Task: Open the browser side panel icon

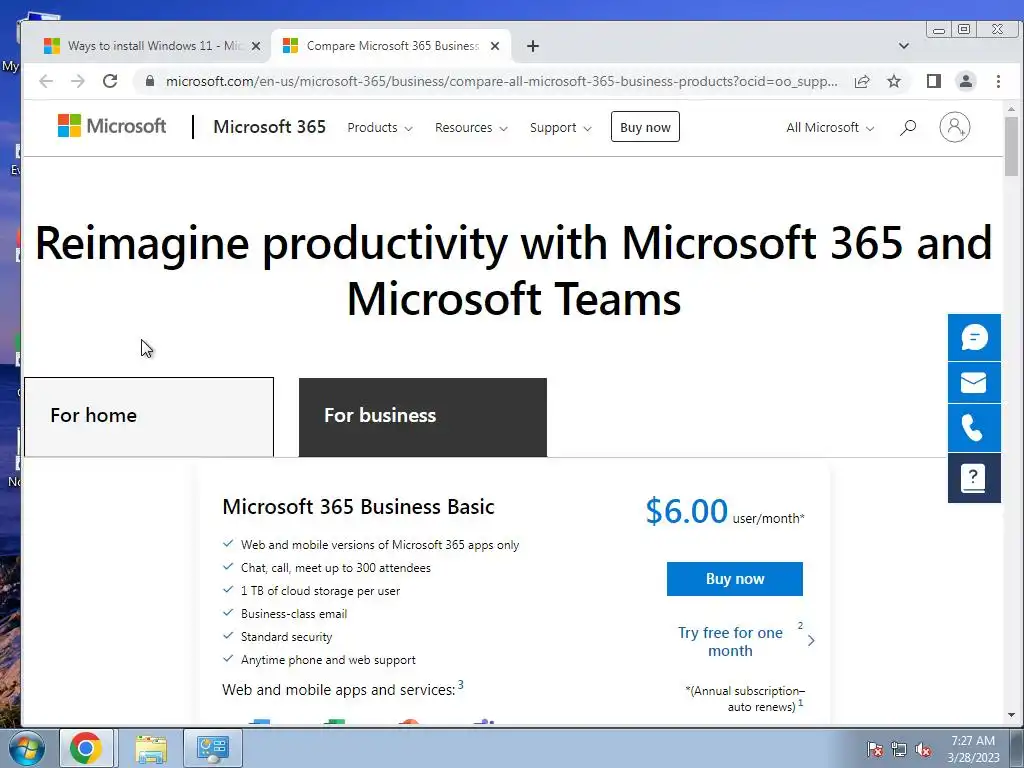Action: point(934,81)
